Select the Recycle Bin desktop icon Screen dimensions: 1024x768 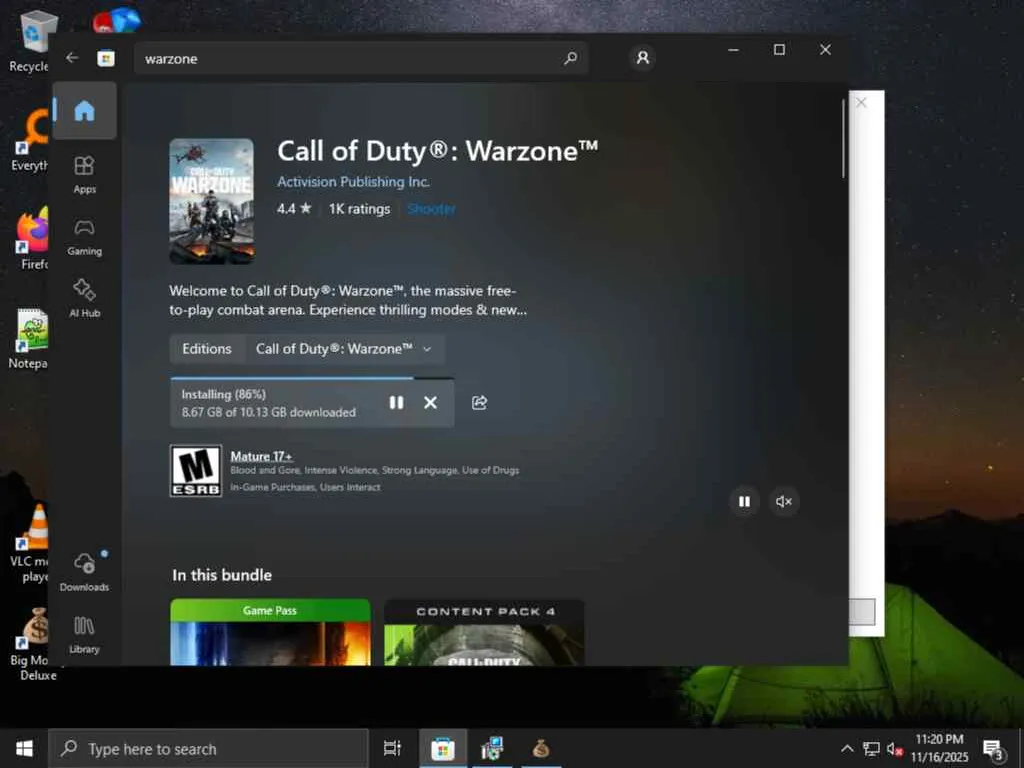click(x=29, y=42)
